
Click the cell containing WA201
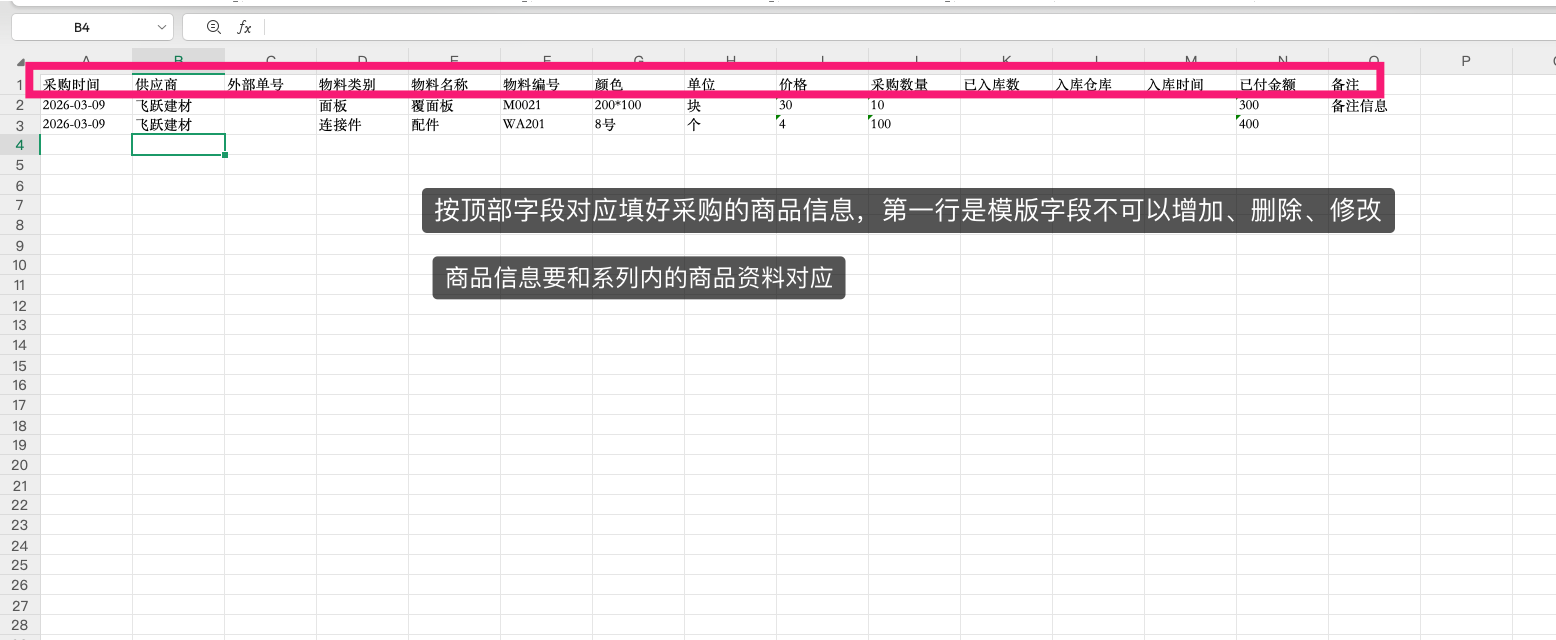546,125
